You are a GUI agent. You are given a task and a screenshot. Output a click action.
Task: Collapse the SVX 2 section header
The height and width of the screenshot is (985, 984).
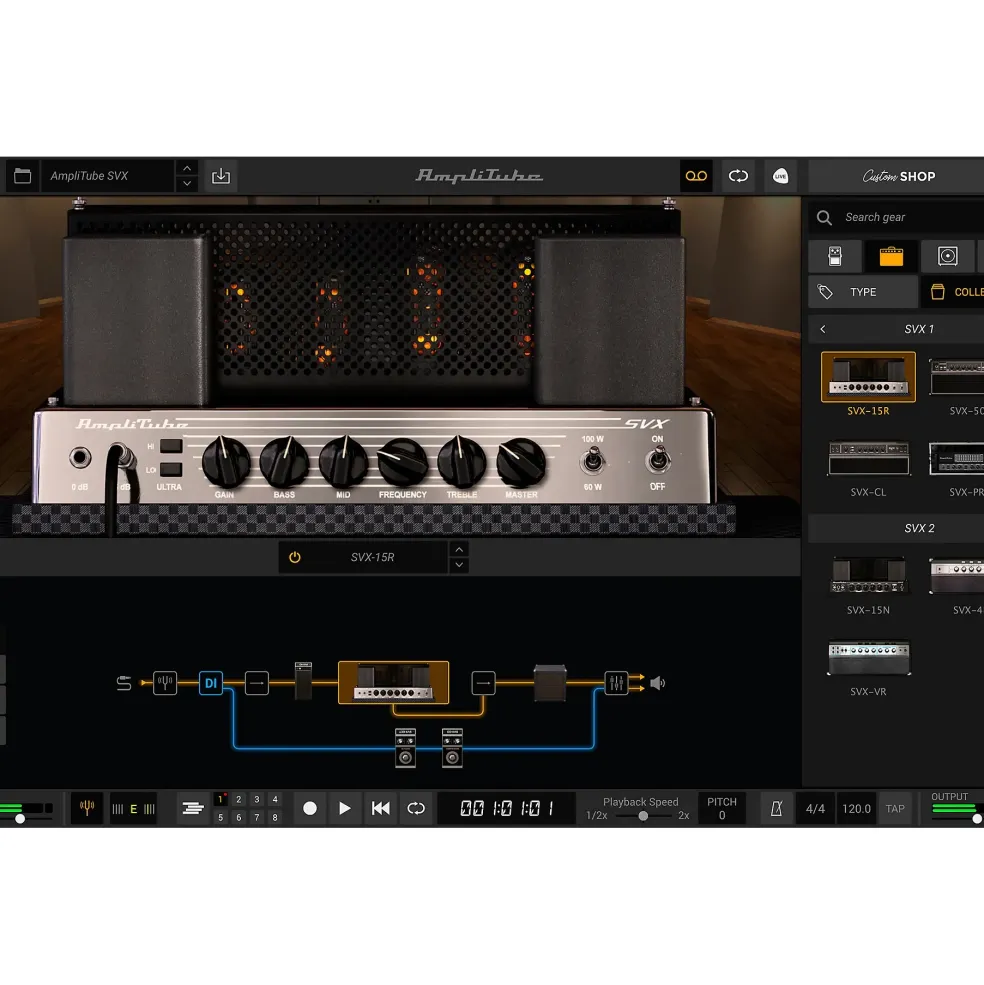(896, 528)
